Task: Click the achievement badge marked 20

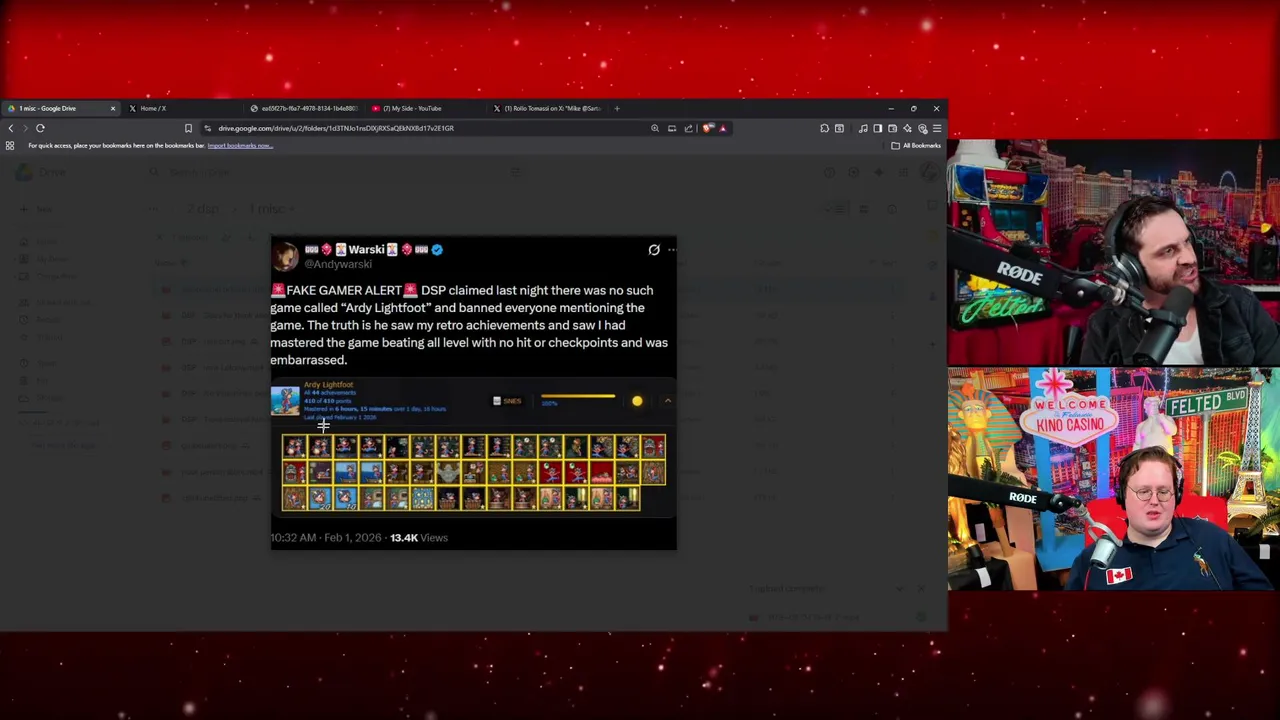Action: pos(321,498)
